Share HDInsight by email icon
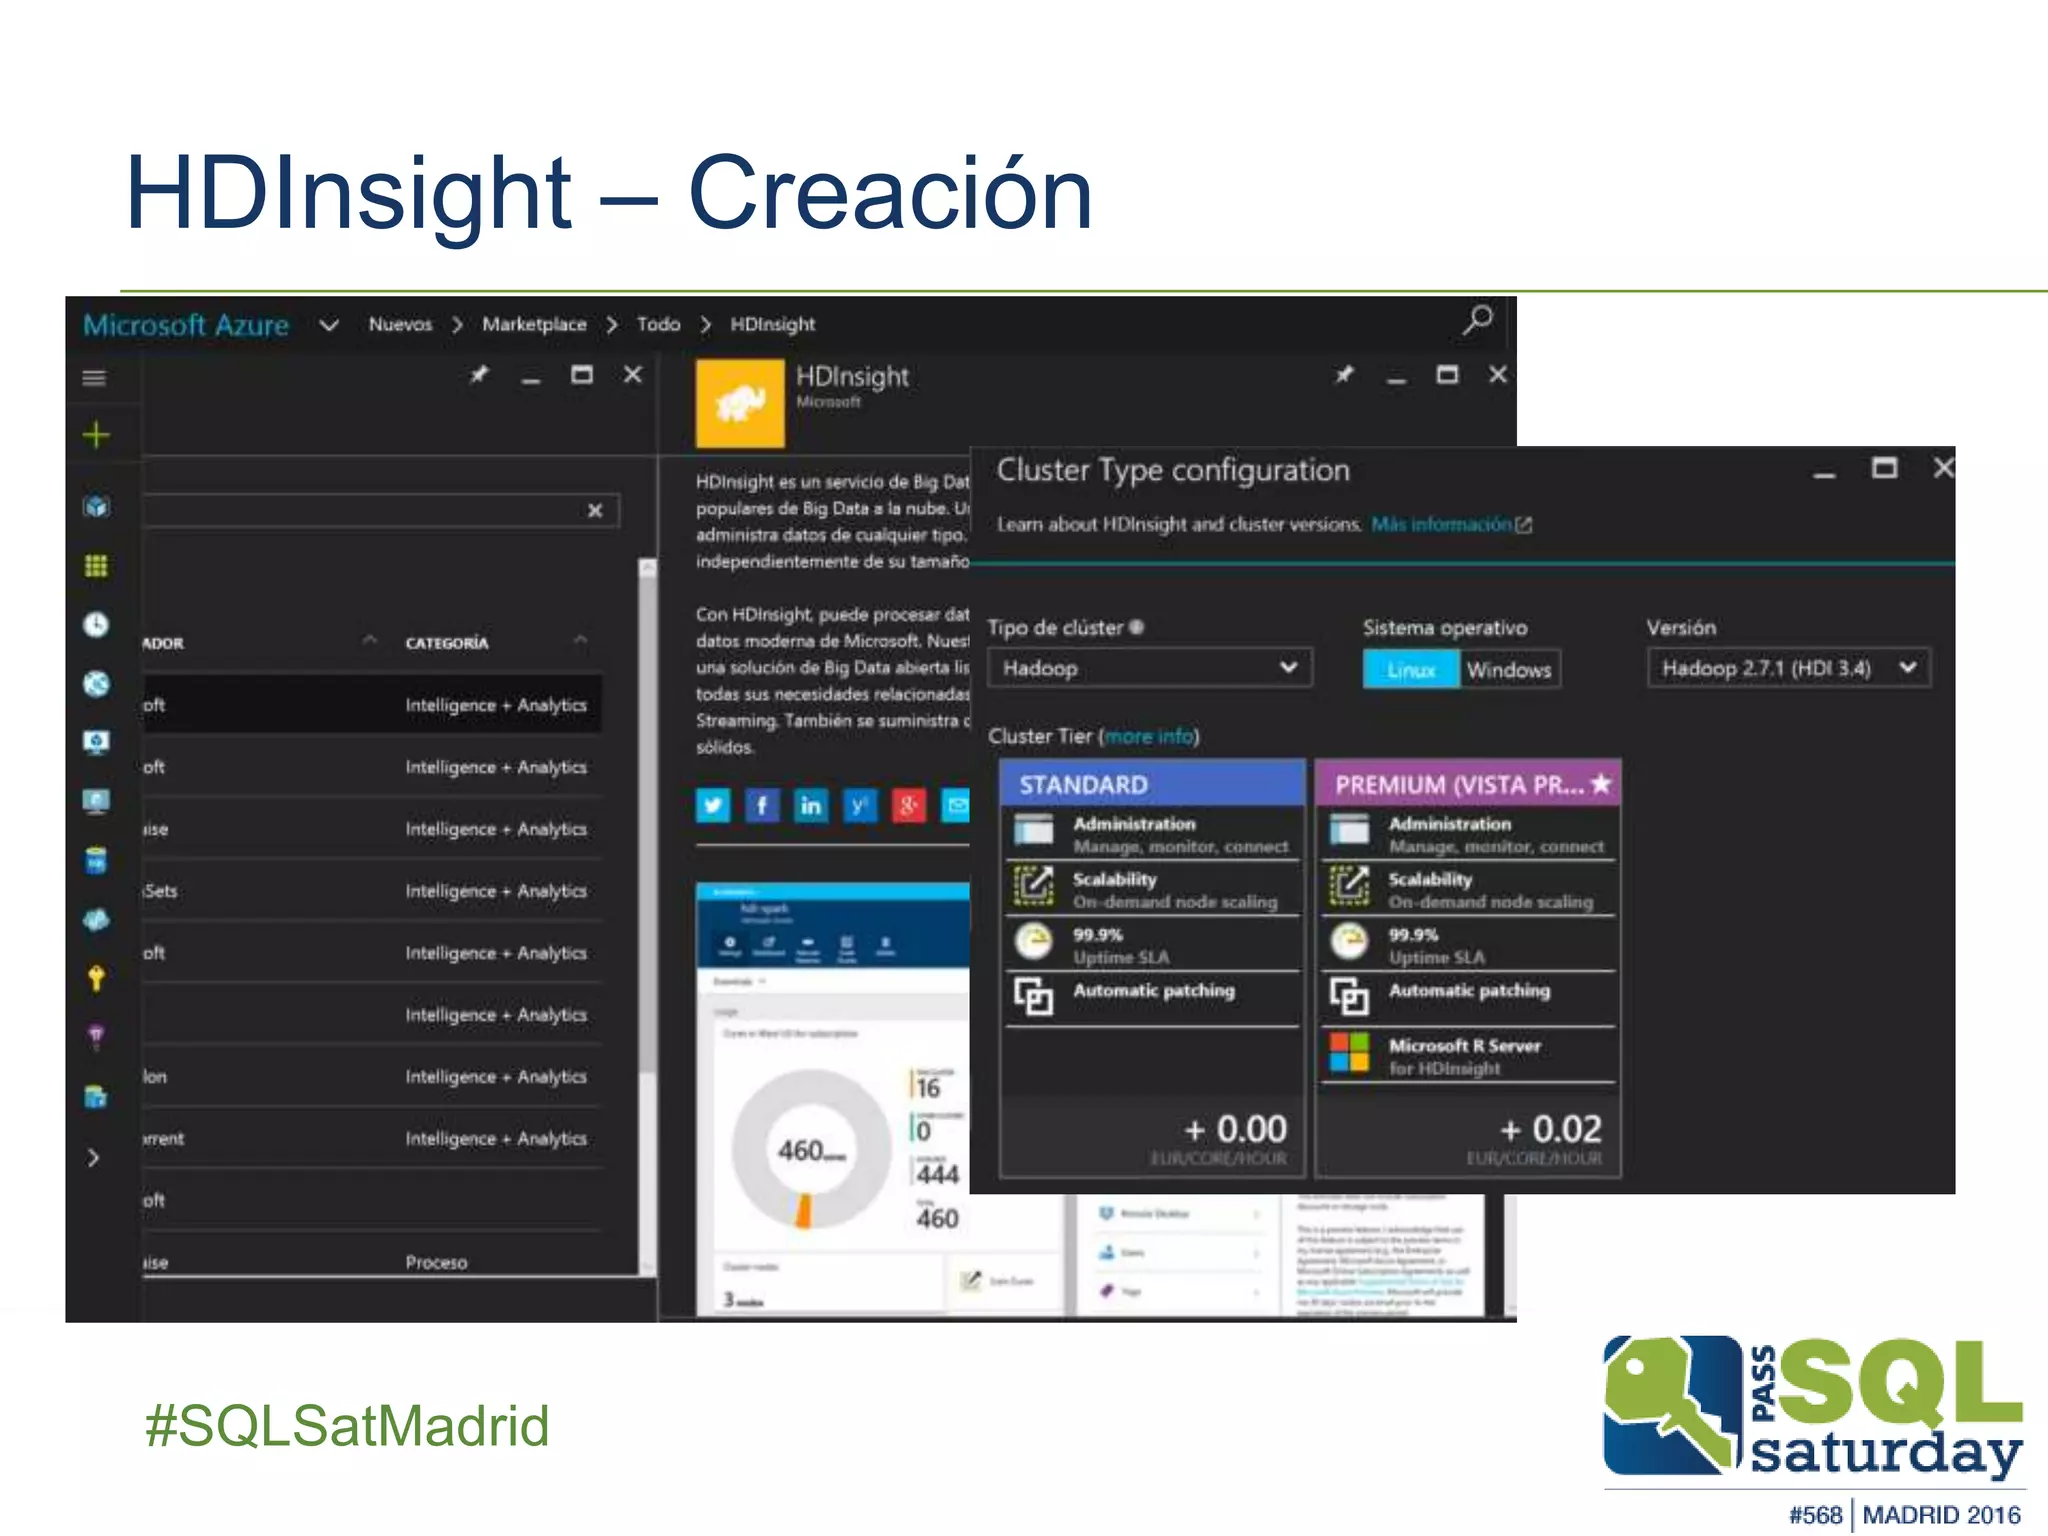Image resolution: width=2048 pixels, height=1536 pixels. [x=956, y=805]
